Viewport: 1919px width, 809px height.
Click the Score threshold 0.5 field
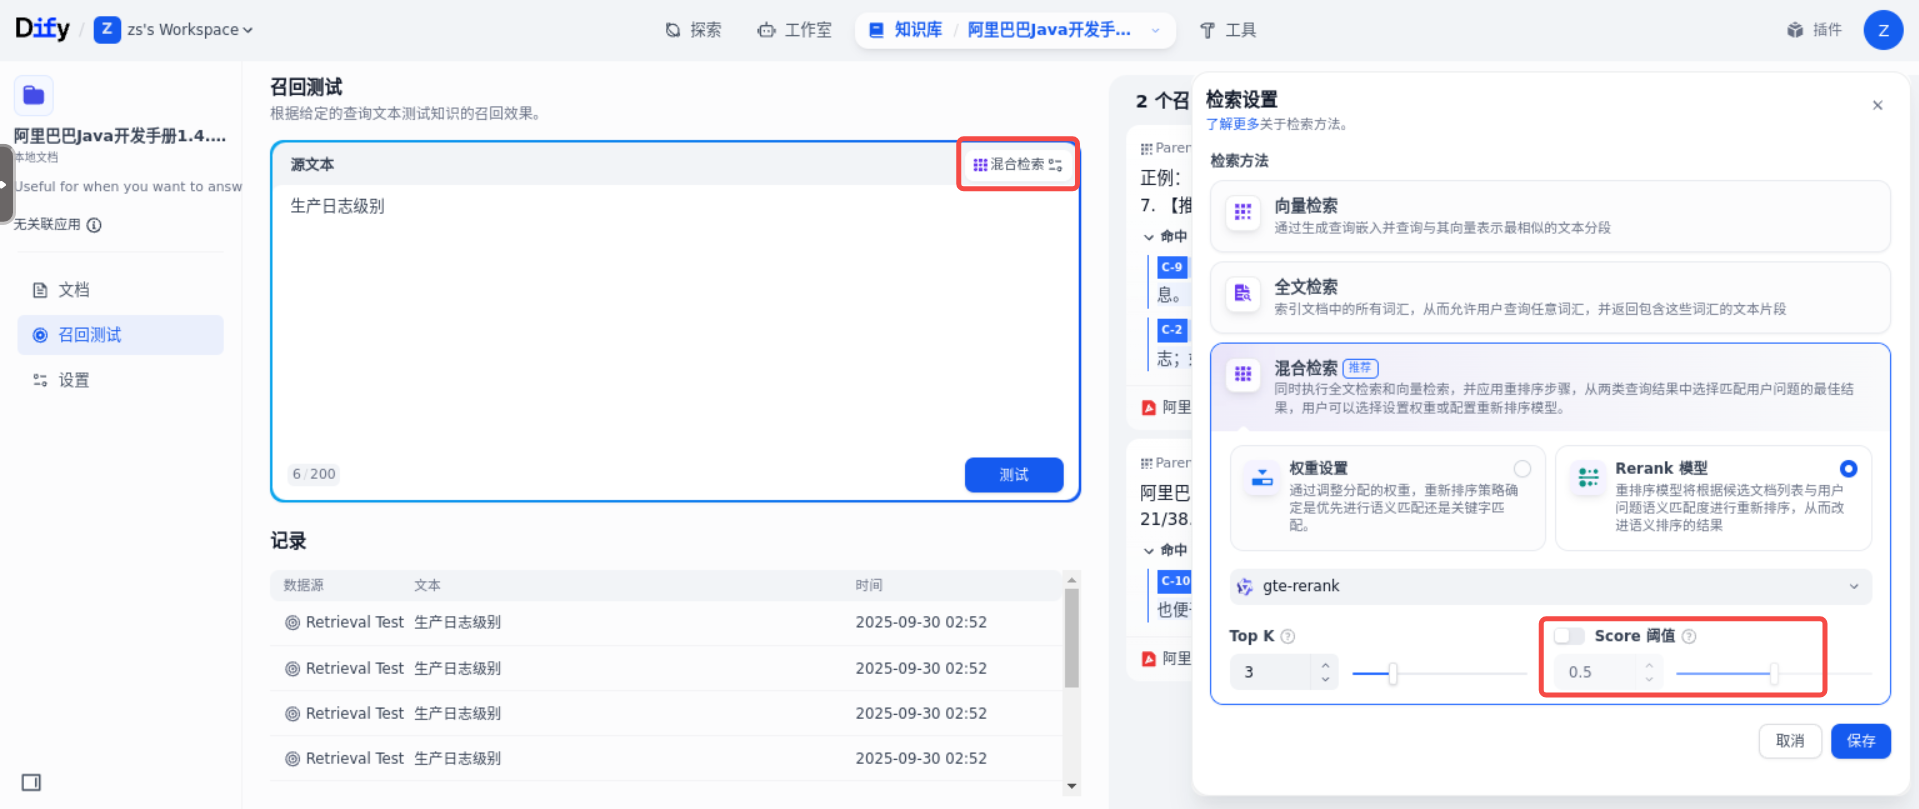click(x=1596, y=672)
